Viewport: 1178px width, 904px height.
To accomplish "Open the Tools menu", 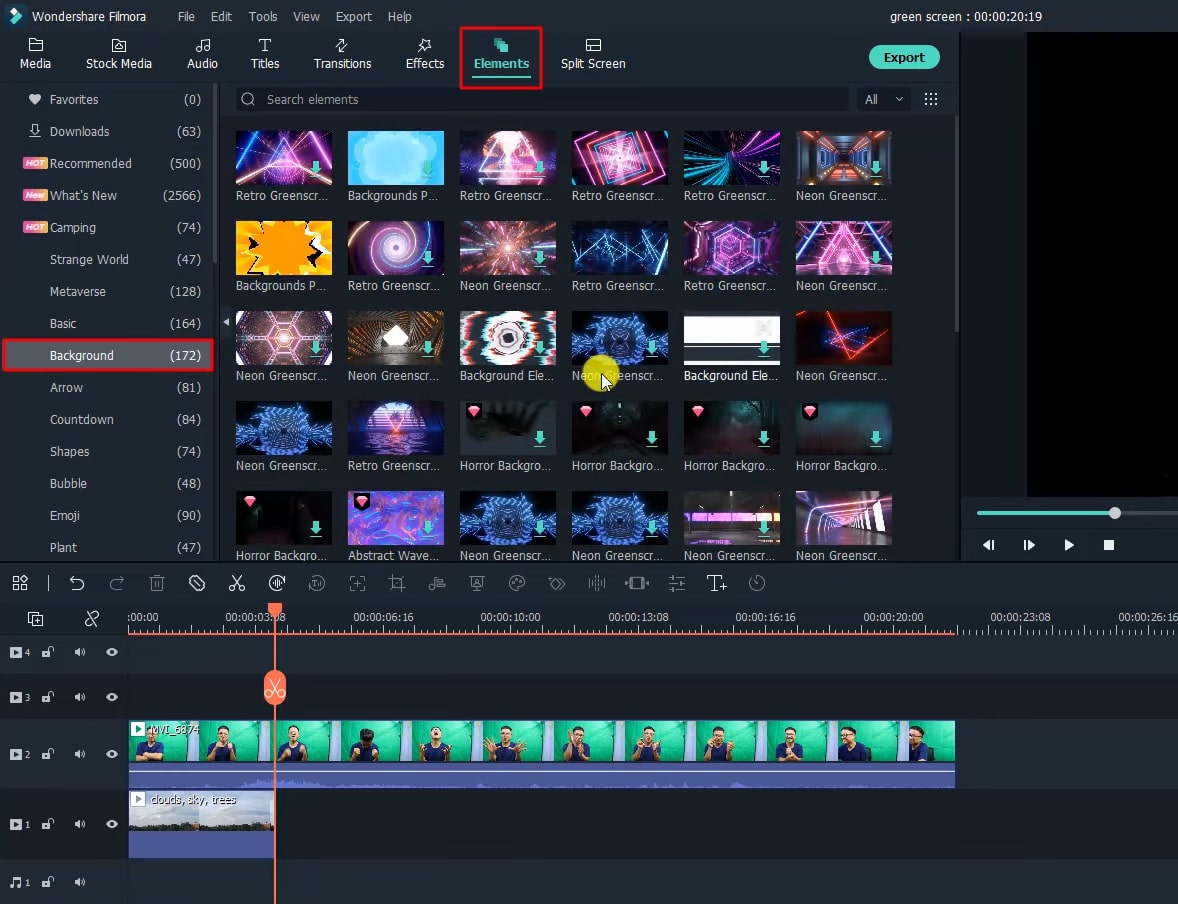I will tap(263, 17).
